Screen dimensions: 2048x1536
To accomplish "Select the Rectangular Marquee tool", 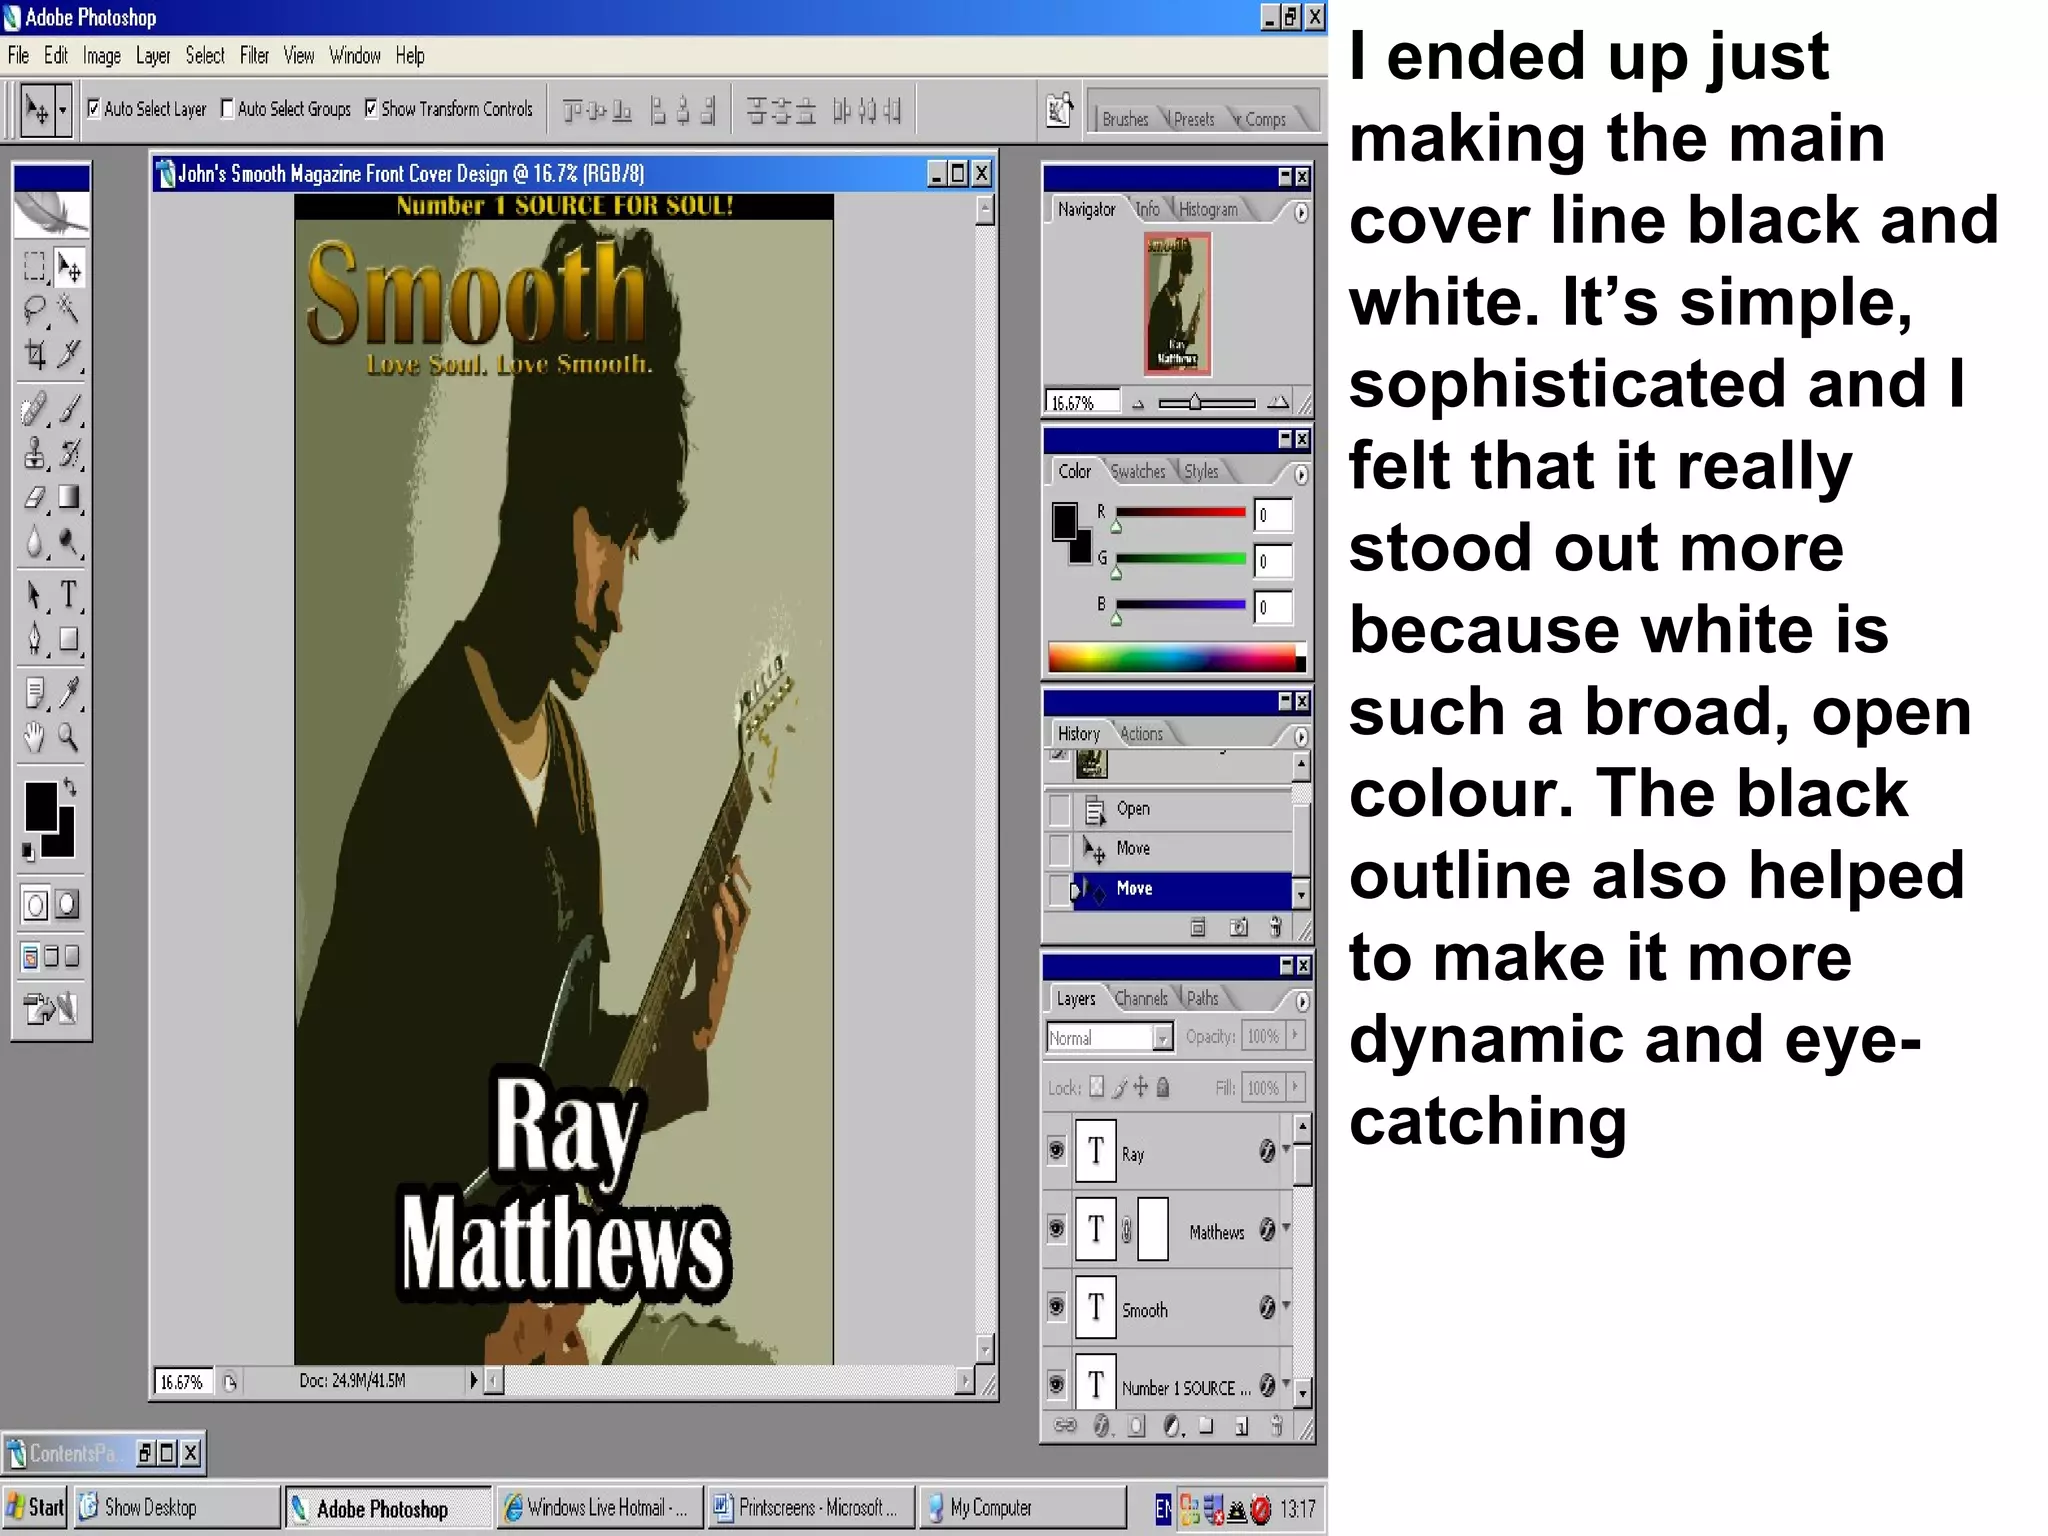I will 34,267.
